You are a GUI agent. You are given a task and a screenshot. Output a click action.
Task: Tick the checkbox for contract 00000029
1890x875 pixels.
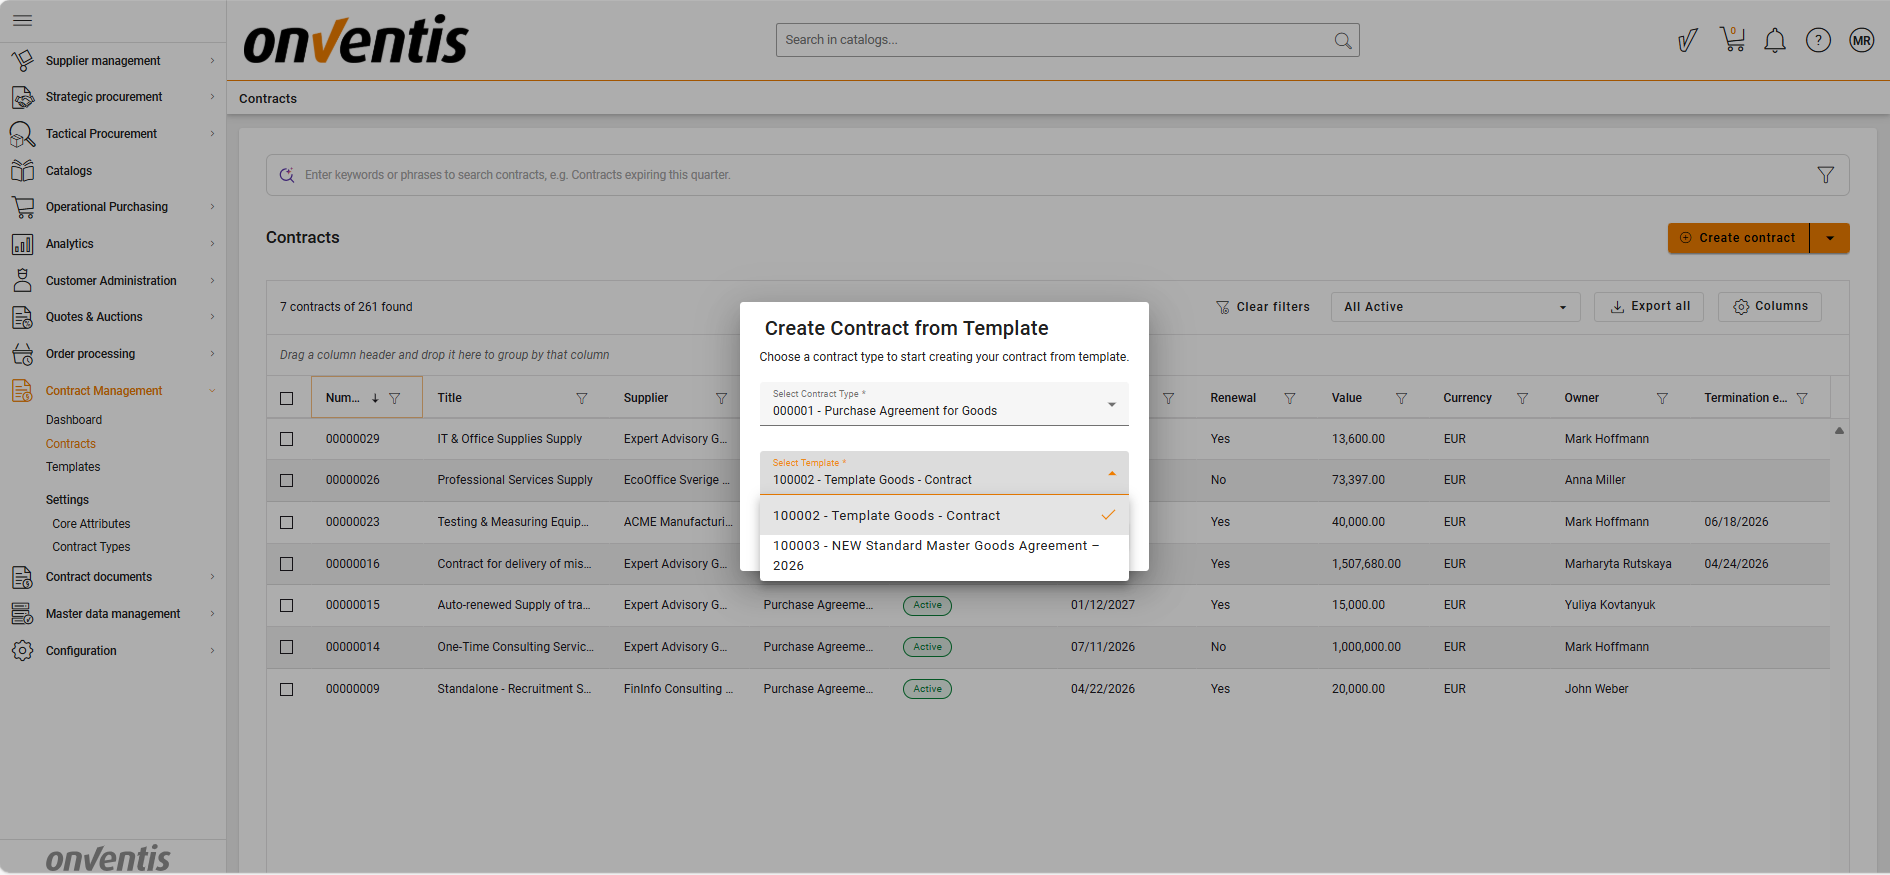click(287, 439)
